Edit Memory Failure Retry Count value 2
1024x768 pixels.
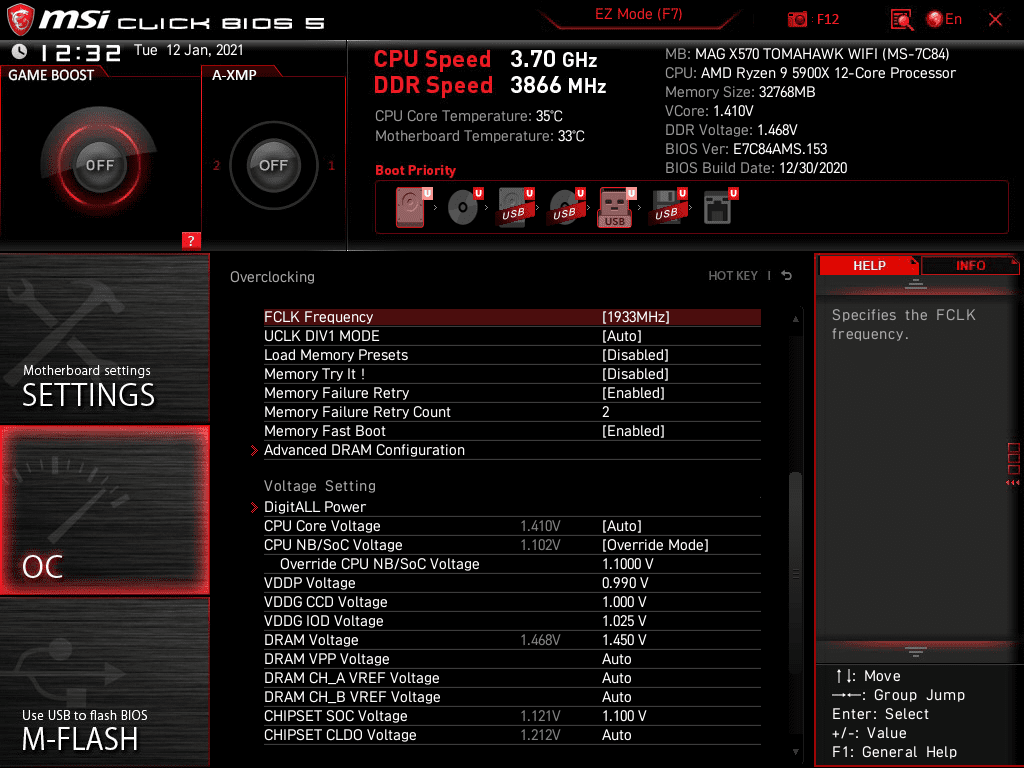[512, 412]
